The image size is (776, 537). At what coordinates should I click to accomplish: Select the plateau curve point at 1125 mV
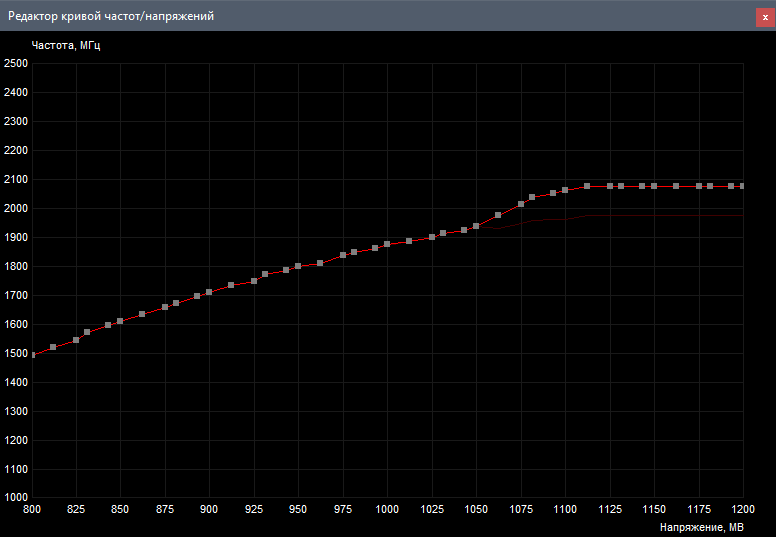tap(610, 186)
